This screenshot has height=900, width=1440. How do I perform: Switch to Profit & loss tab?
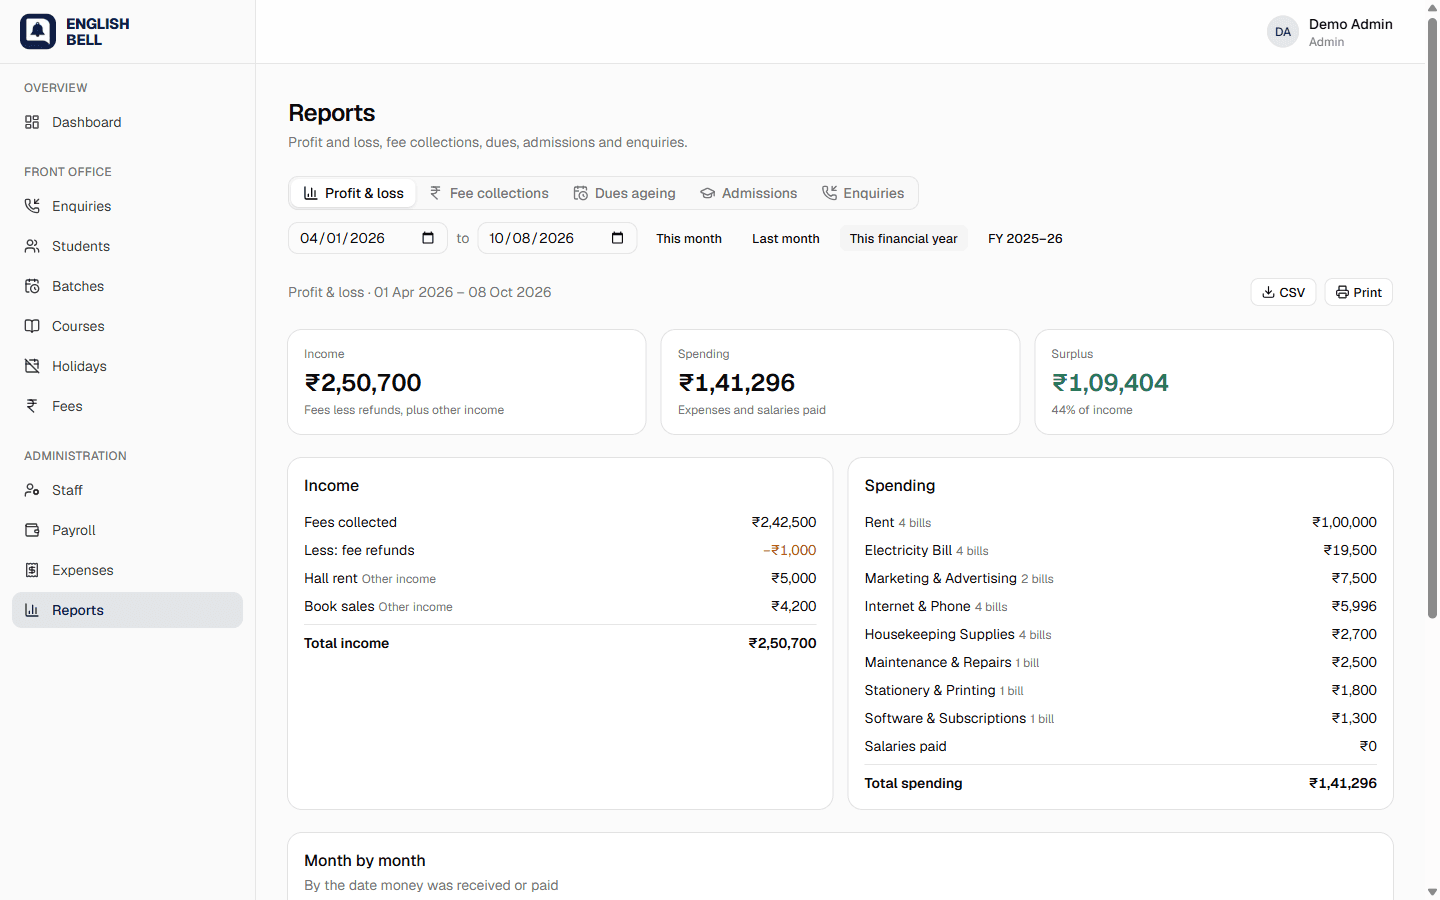click(x=354, y=193)
